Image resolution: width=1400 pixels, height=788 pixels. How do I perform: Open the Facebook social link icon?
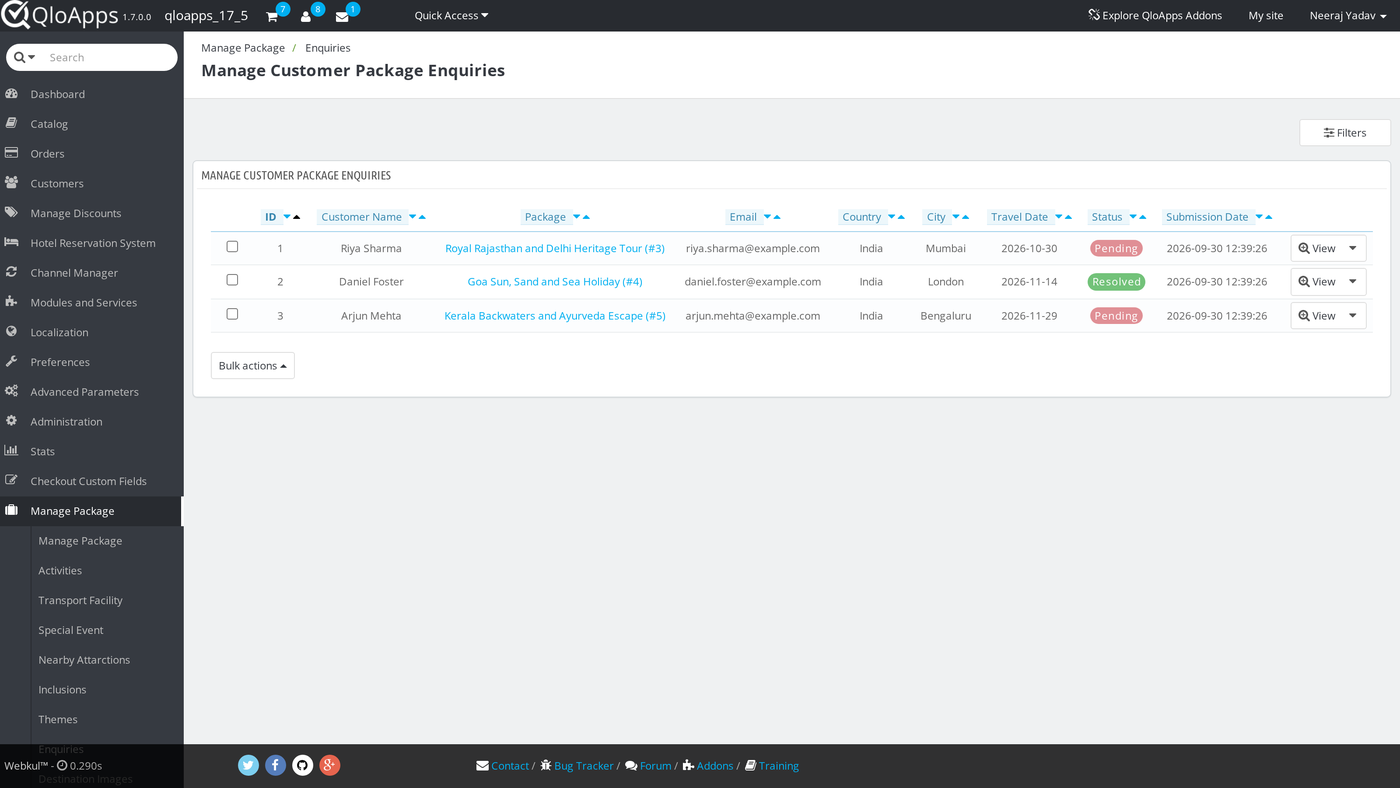276,765
